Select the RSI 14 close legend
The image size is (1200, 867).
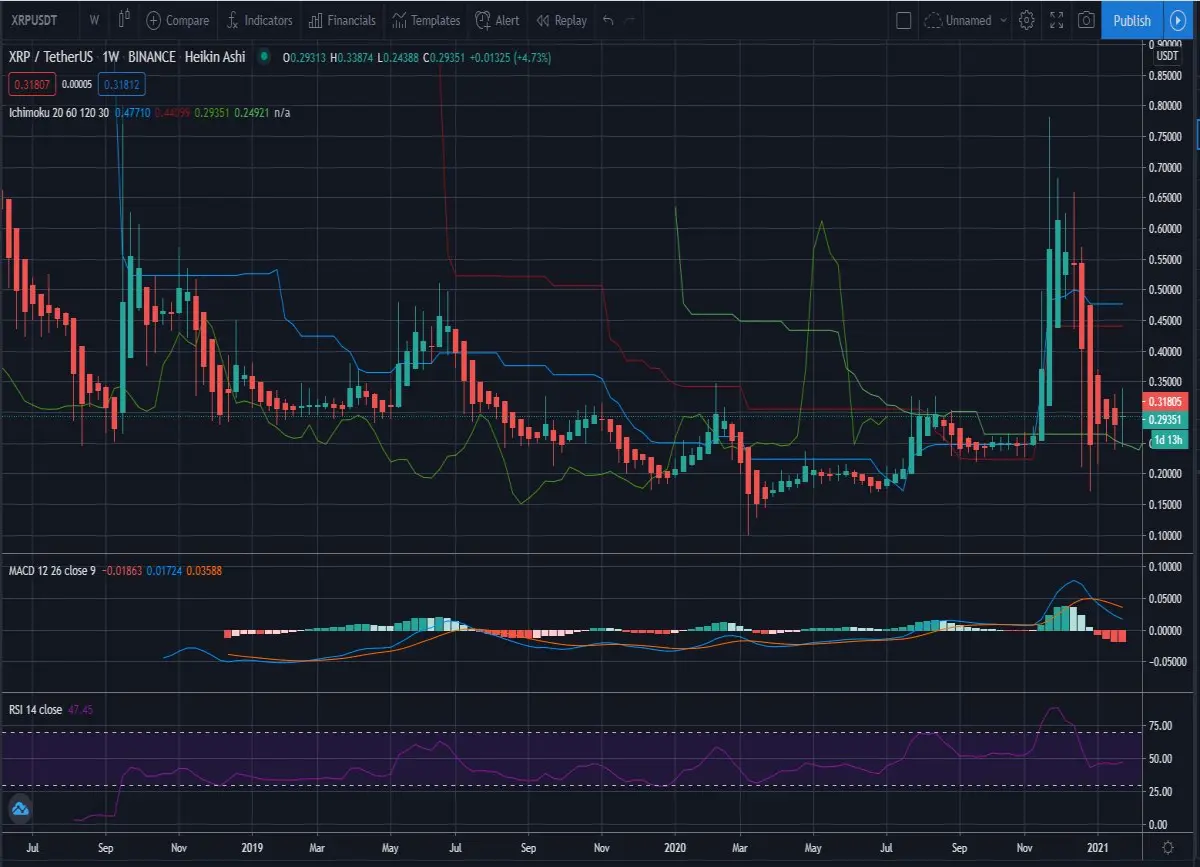pos(35,710)
